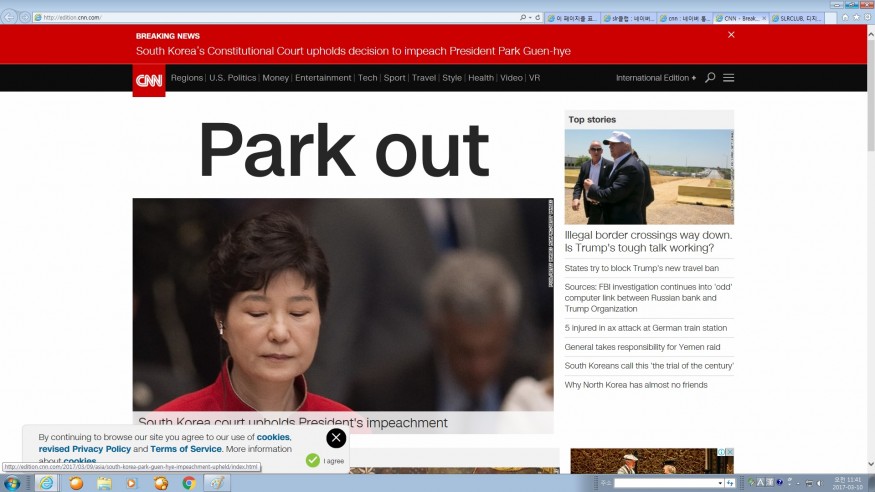The image size is (875, 492).
Task: Open Windows Explorer folder in taskbar
Action: click(104, 483)
